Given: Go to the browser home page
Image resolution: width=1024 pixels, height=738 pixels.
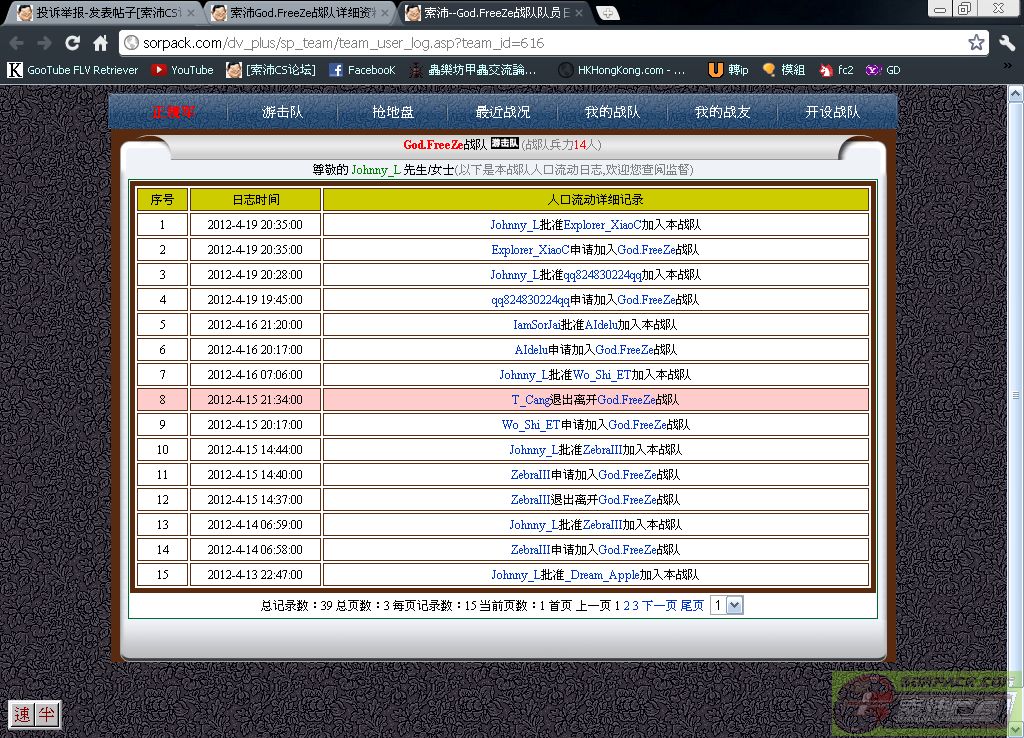Looking at the screenshot, I should pyautogui.click(x=100, y=43).
